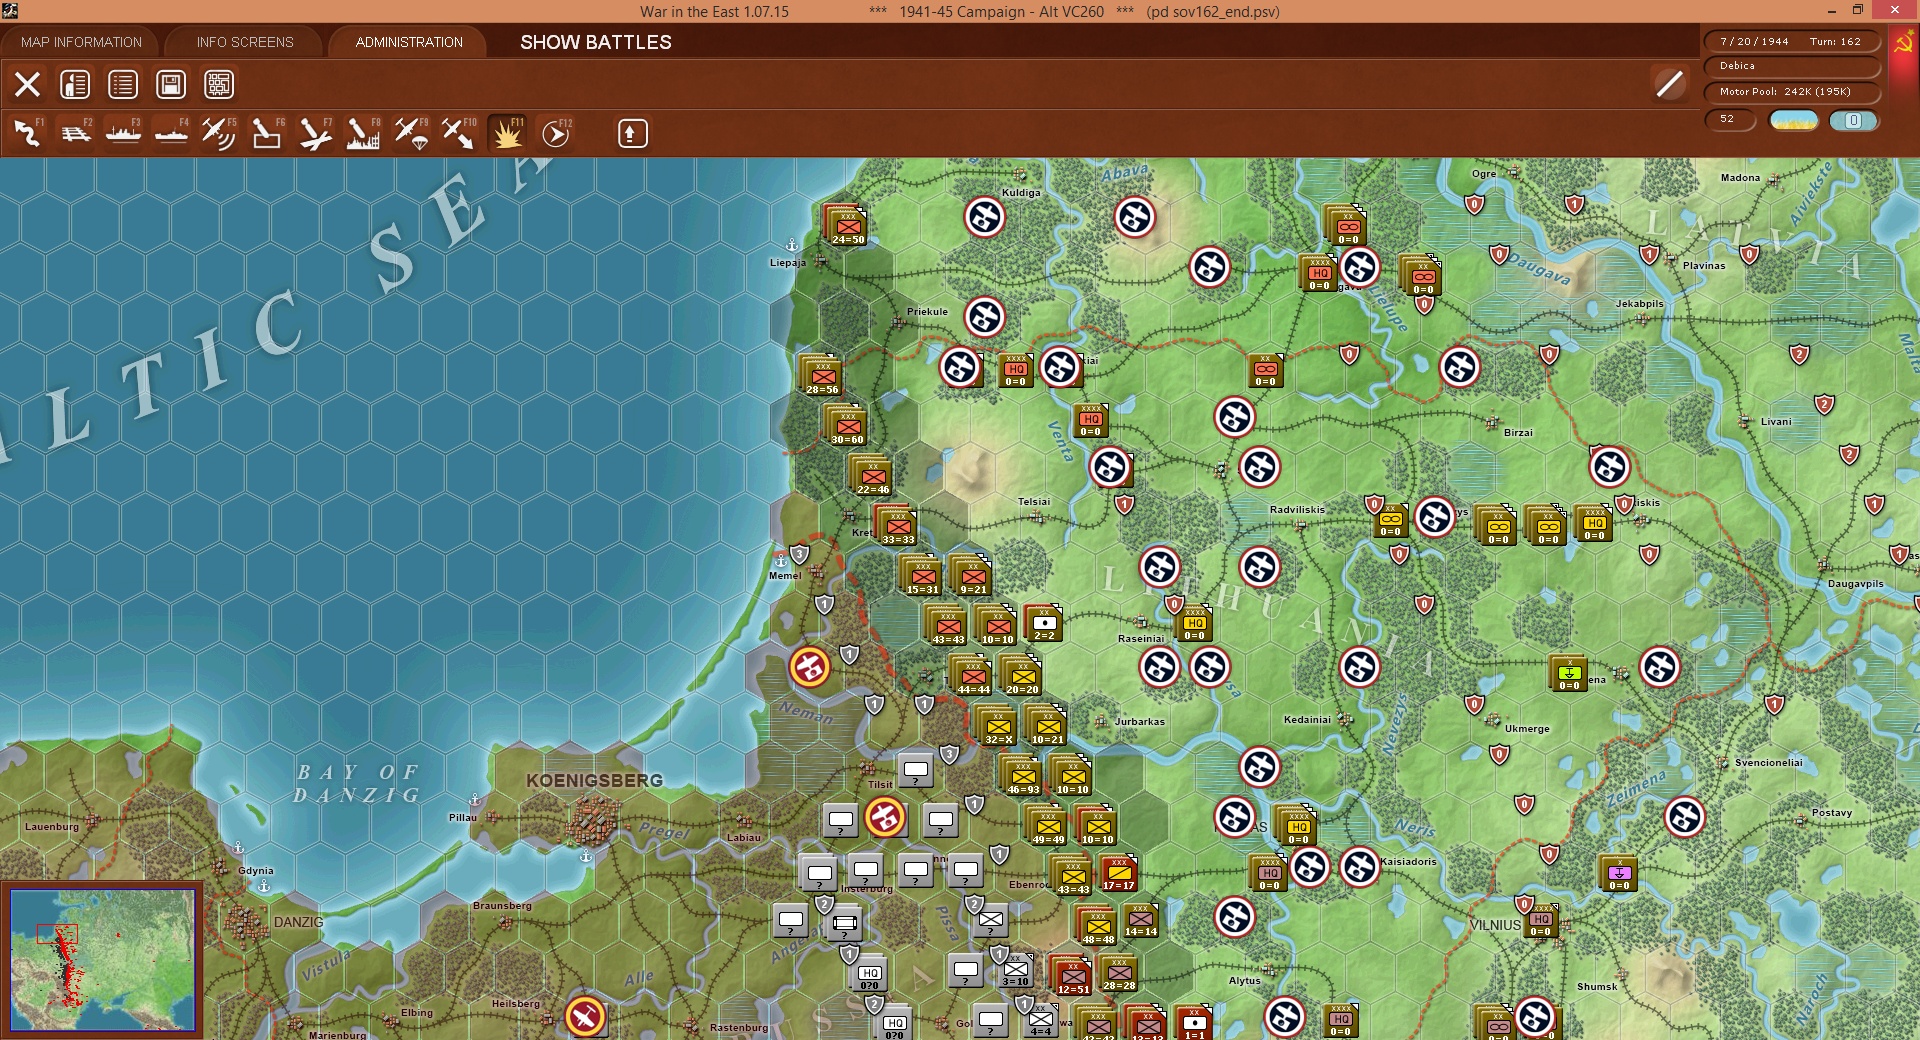The height and width of the screenshot is (1040, 1920).
Task: Click the battle marker beside Priekule
Action: coord(985,317)
